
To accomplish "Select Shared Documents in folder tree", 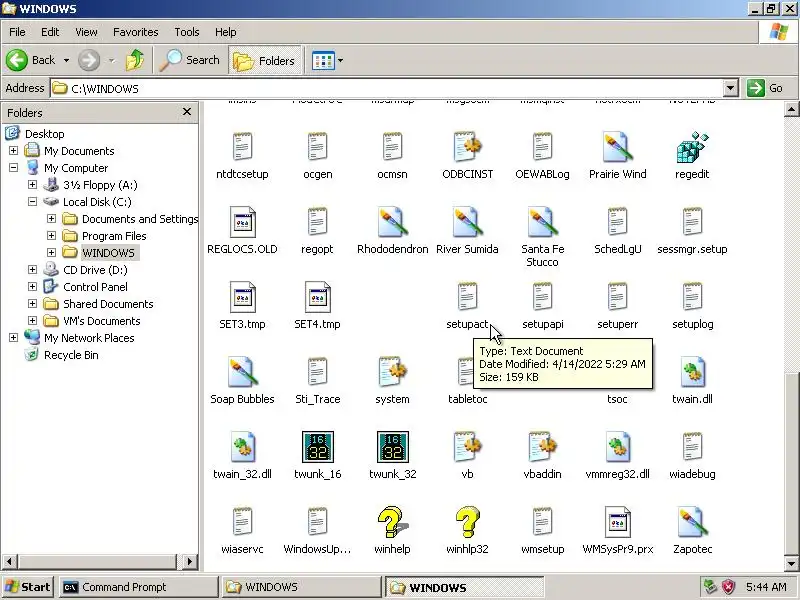I will [x=108, y=304].
